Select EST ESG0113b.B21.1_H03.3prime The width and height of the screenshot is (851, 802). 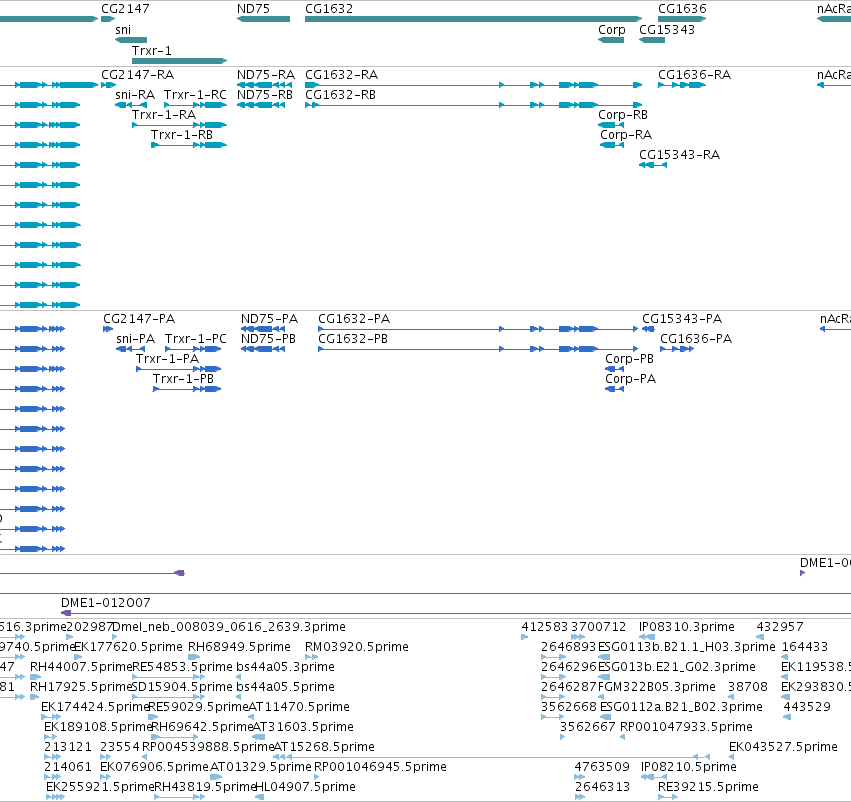[x=687, y=647]
